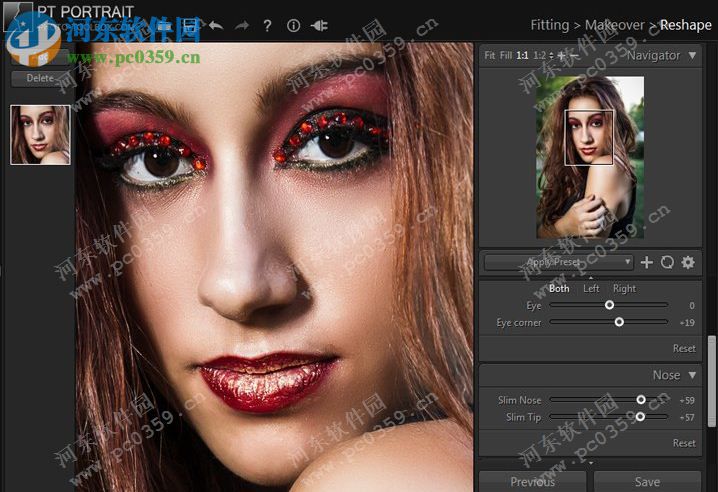Set zoom to 1:2
The image size is (718, 492).
(x=539, y=55)
